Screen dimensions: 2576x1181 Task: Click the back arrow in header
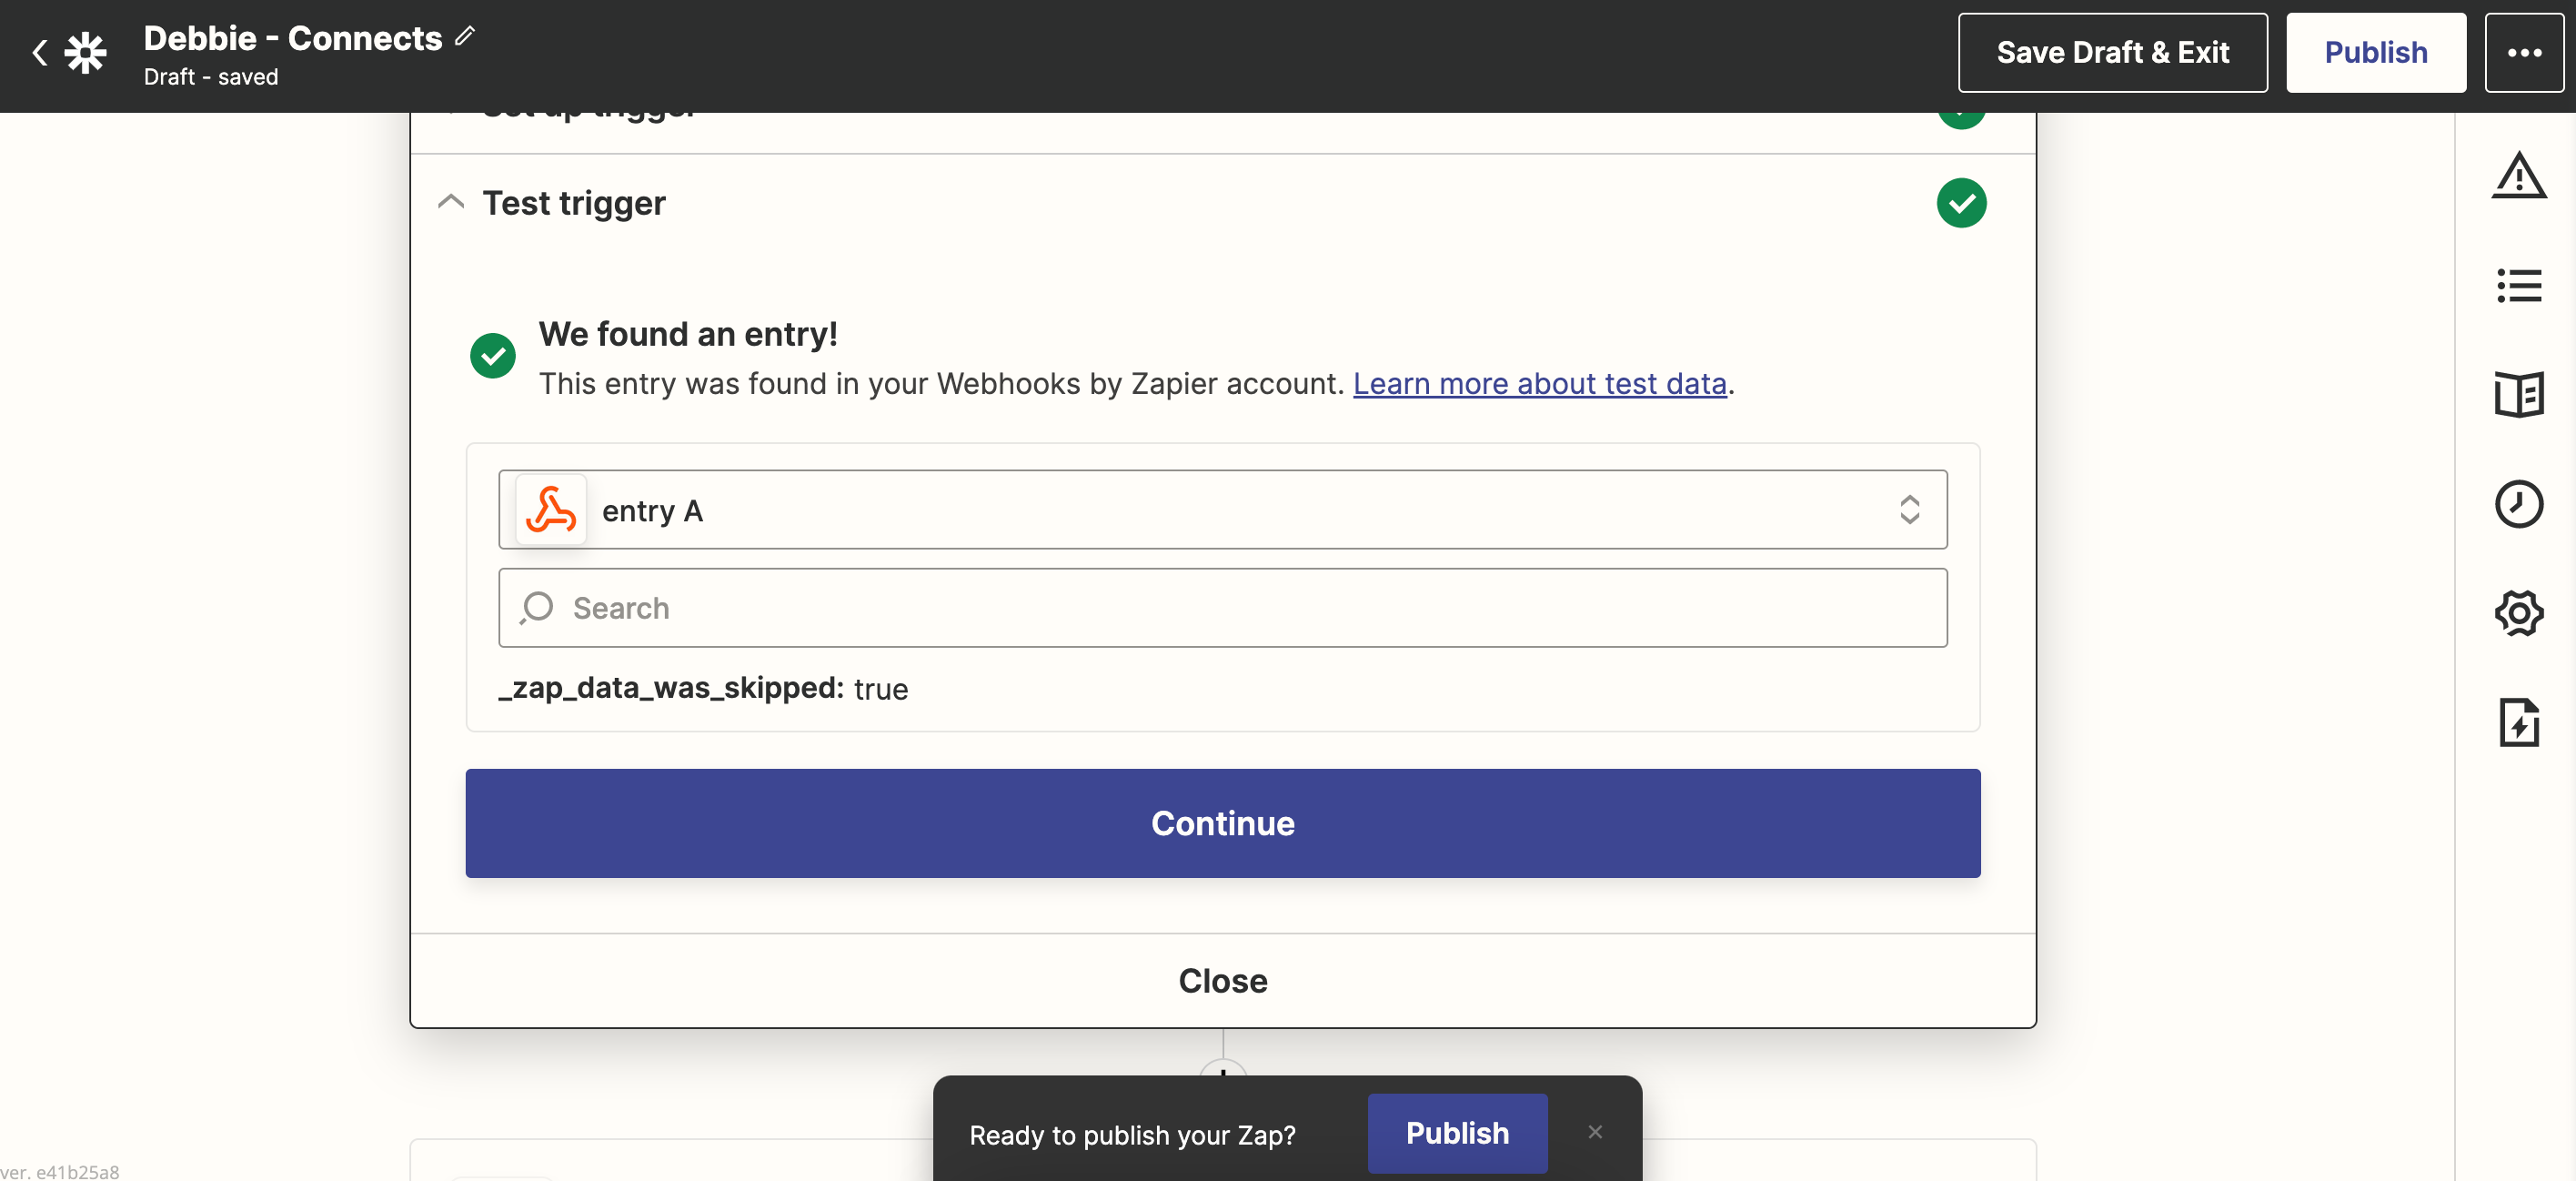pos(40,53)
